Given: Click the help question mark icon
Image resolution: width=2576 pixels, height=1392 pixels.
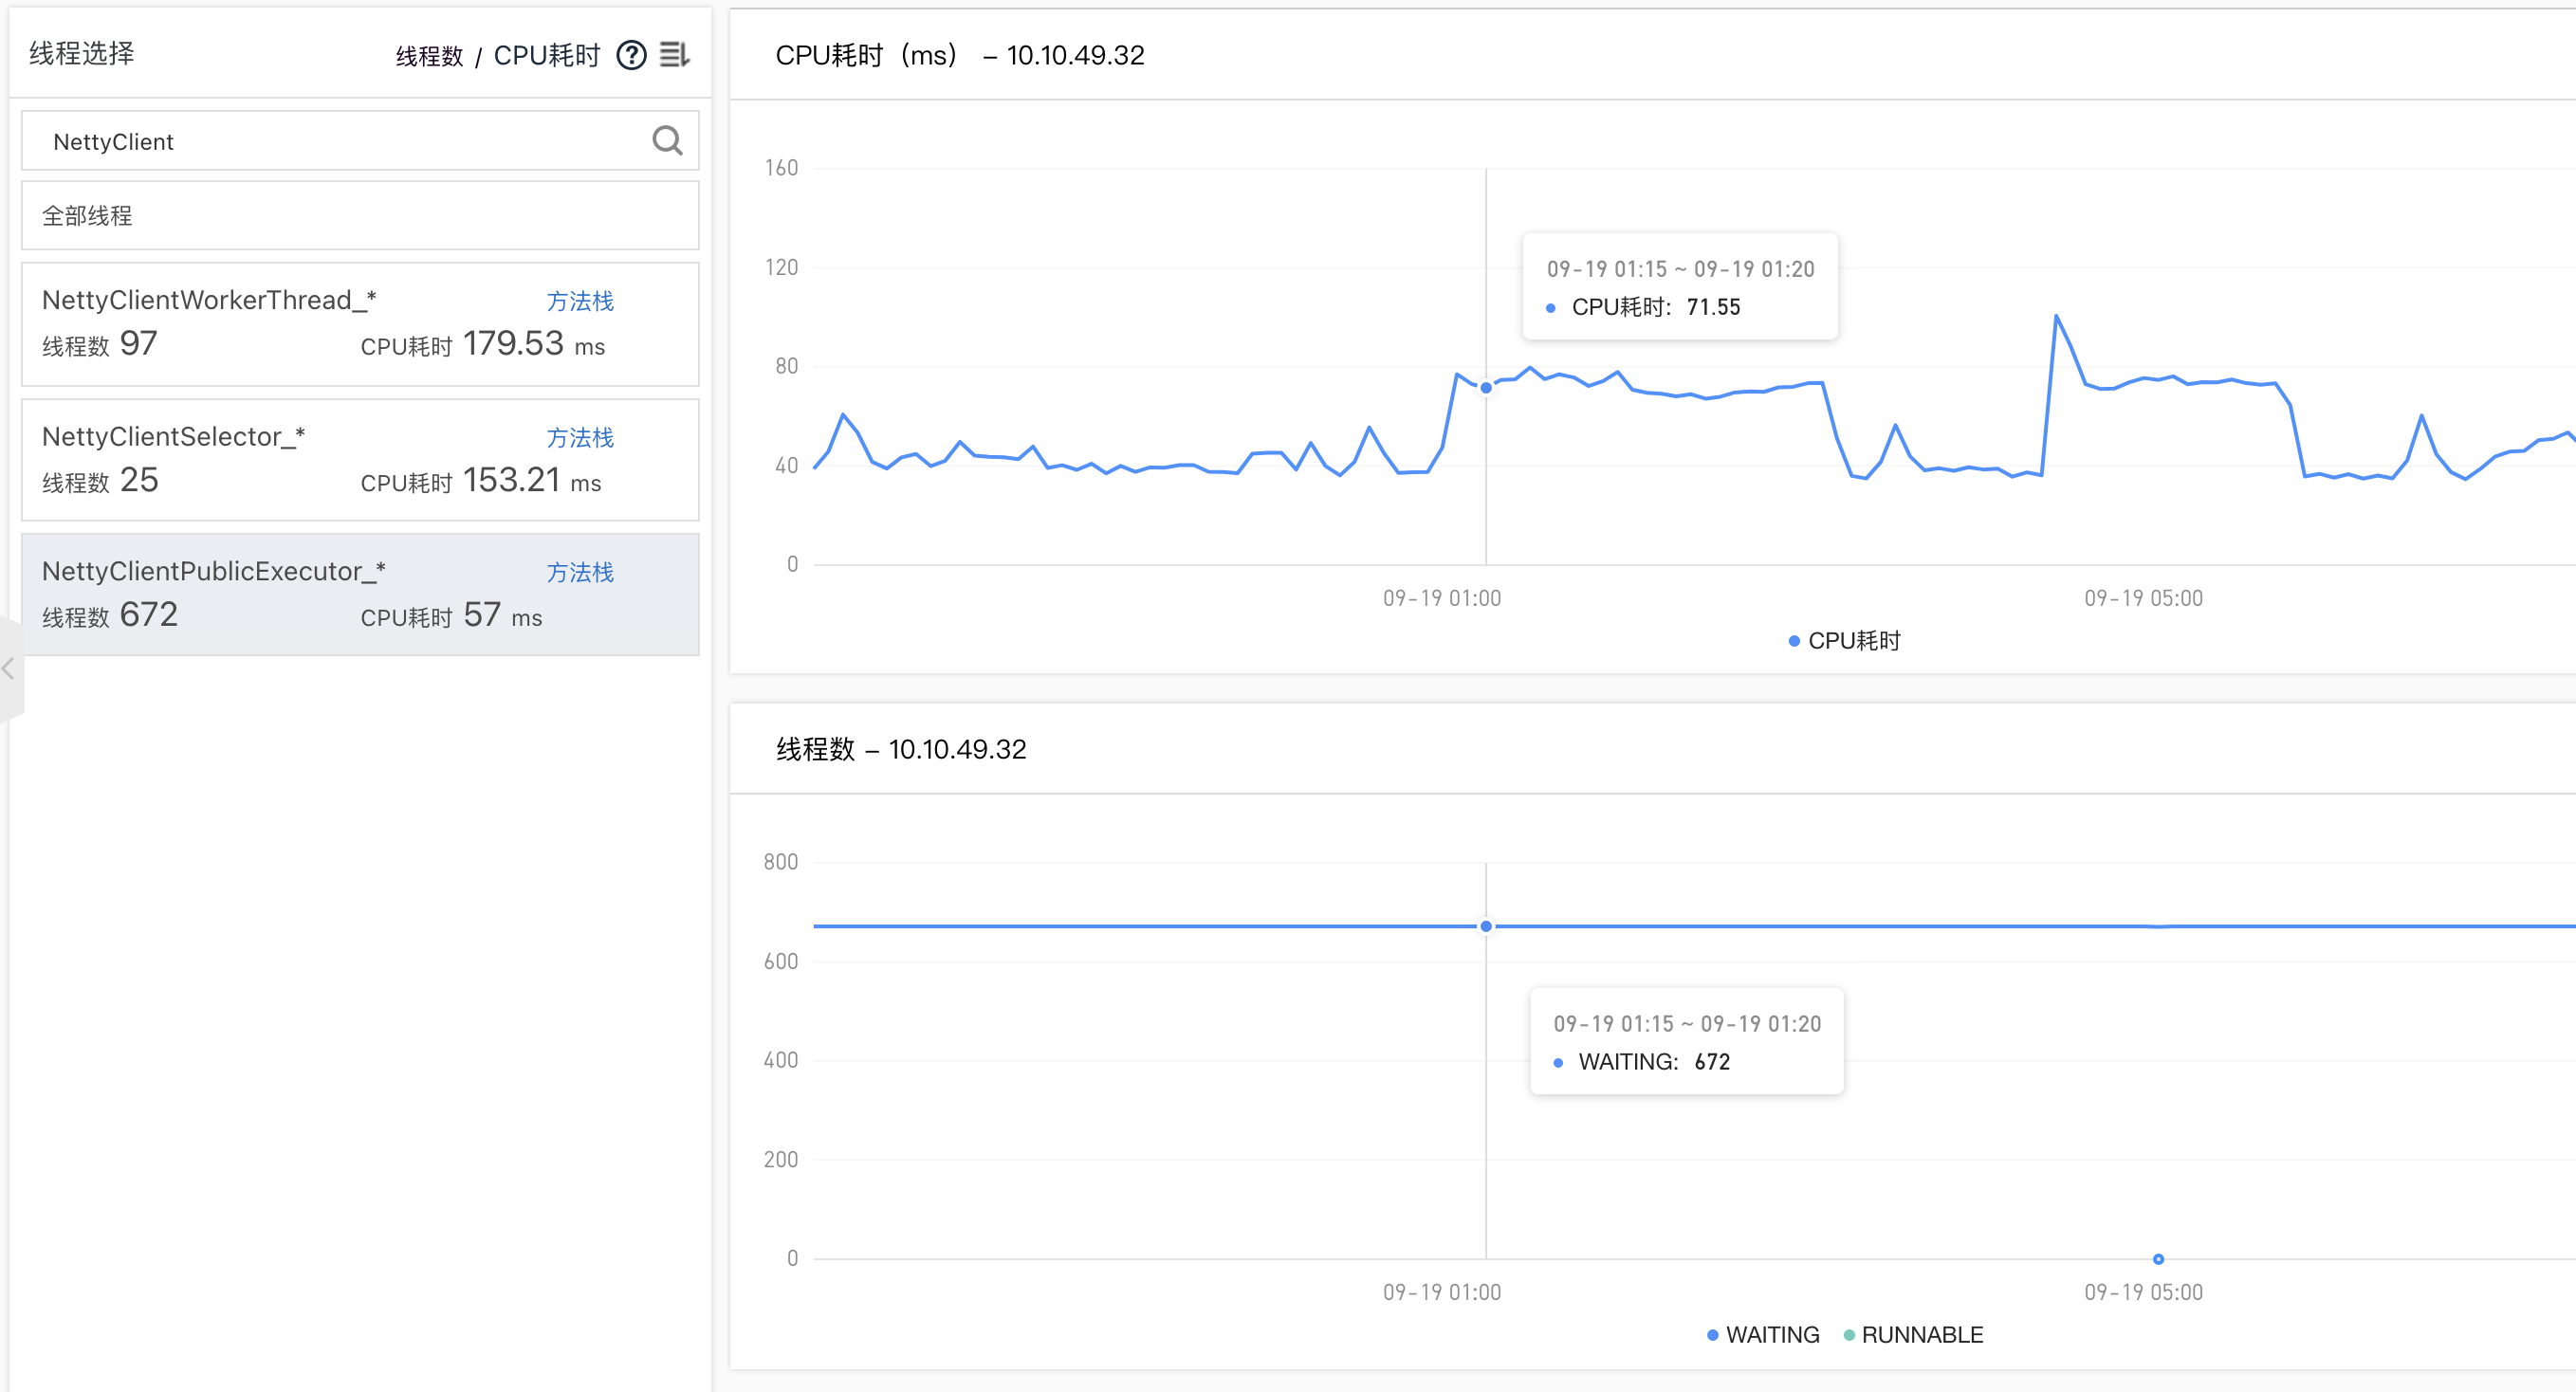Looking at the screenshot, I should point(631,55).
